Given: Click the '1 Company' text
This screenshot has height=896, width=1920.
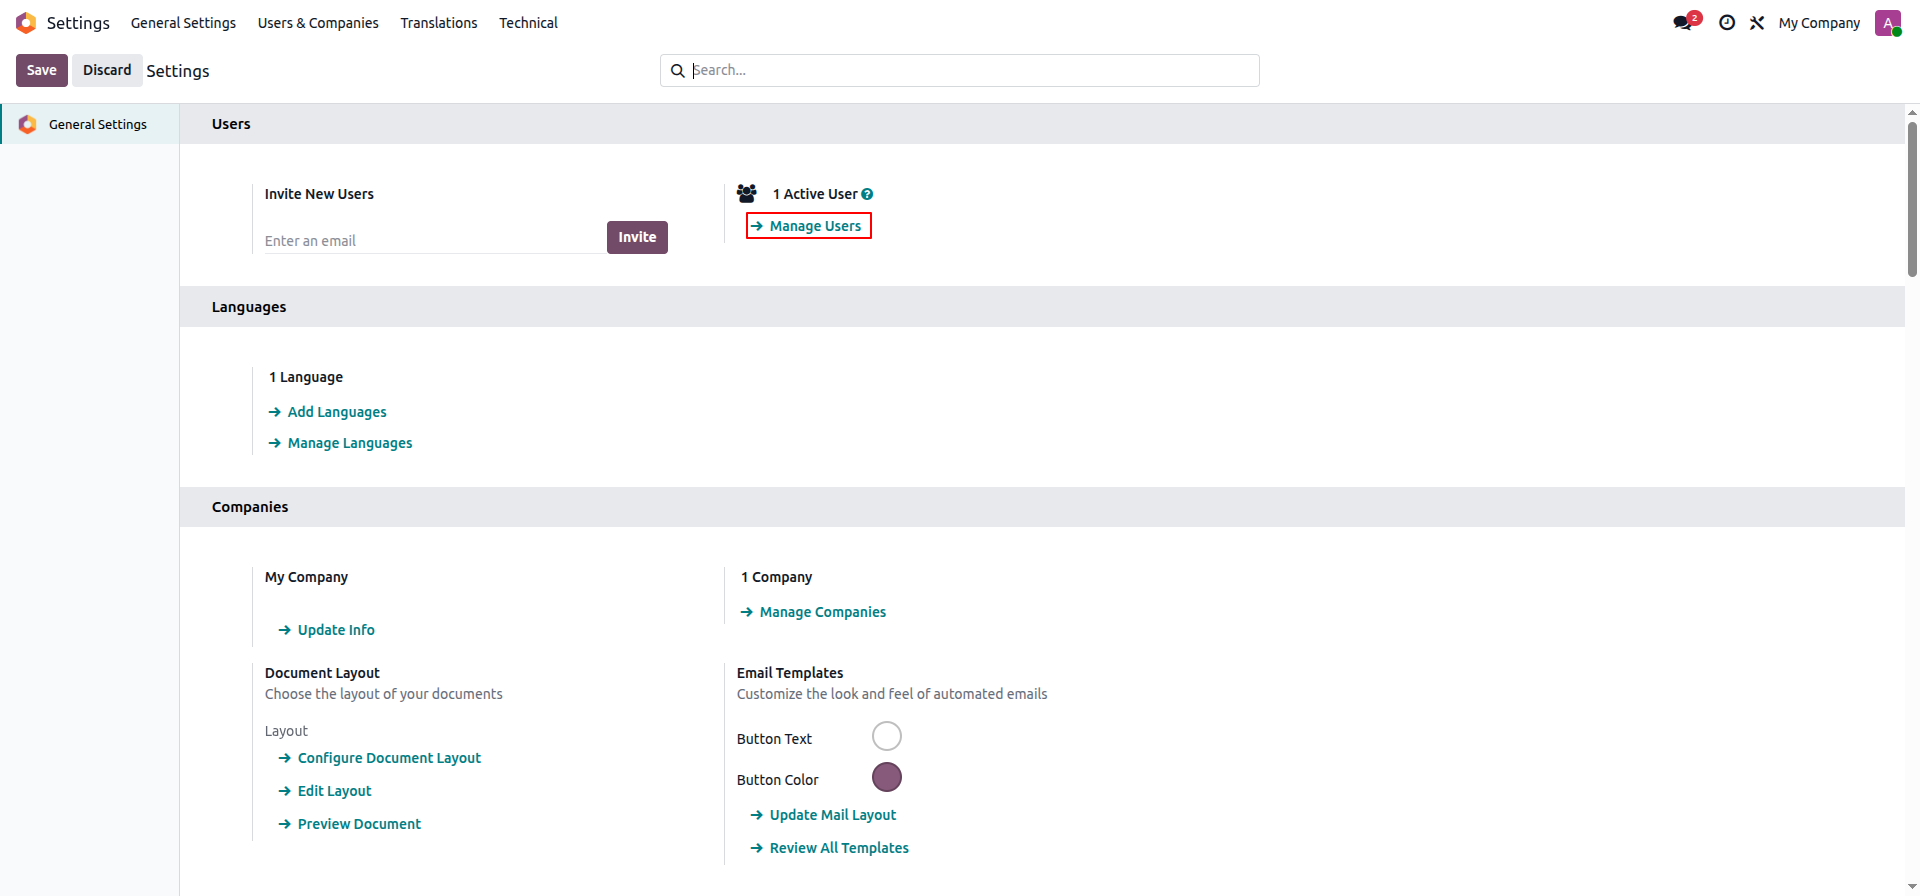Looking at the screenshot, I should click(777, 577).
